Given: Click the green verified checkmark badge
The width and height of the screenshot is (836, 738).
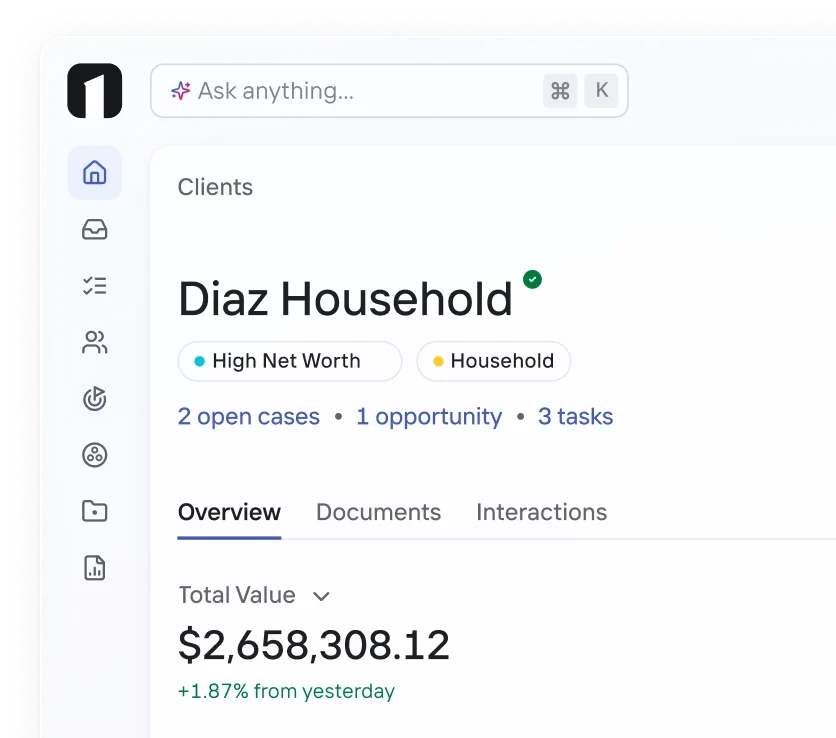Looking at the screenshot, I should pos(532,279).
